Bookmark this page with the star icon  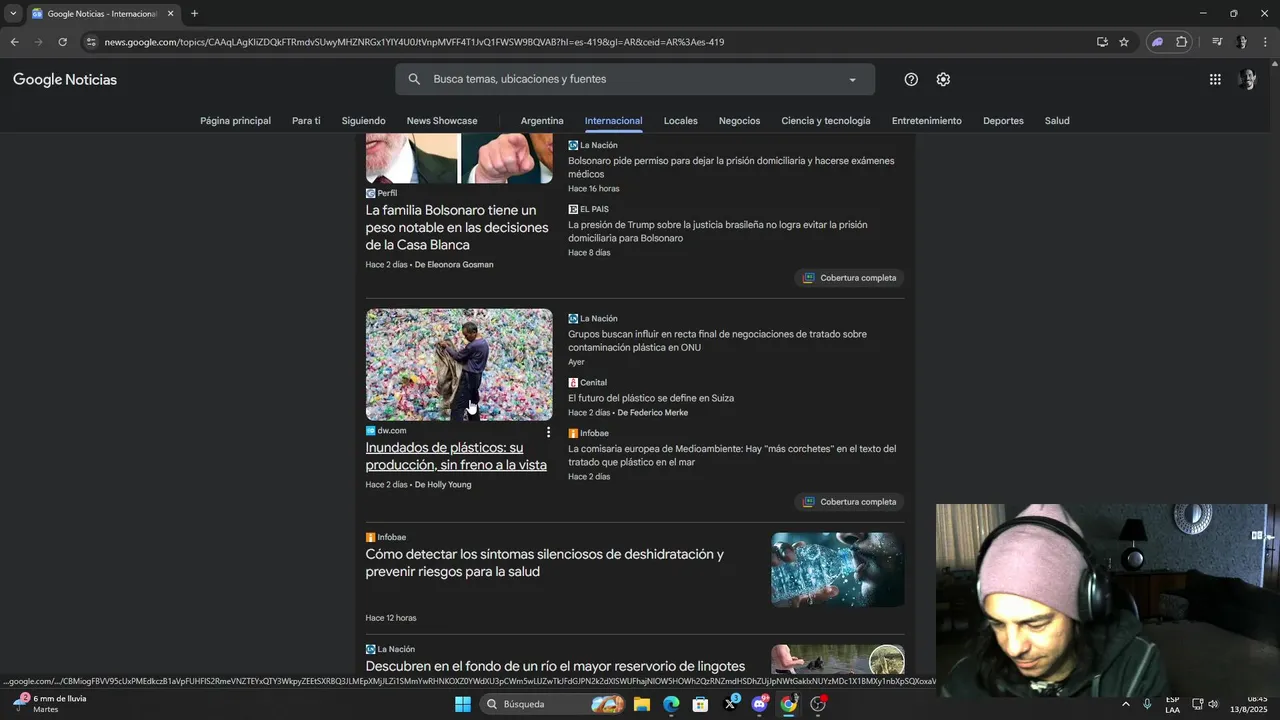(x=1124, y=42)
